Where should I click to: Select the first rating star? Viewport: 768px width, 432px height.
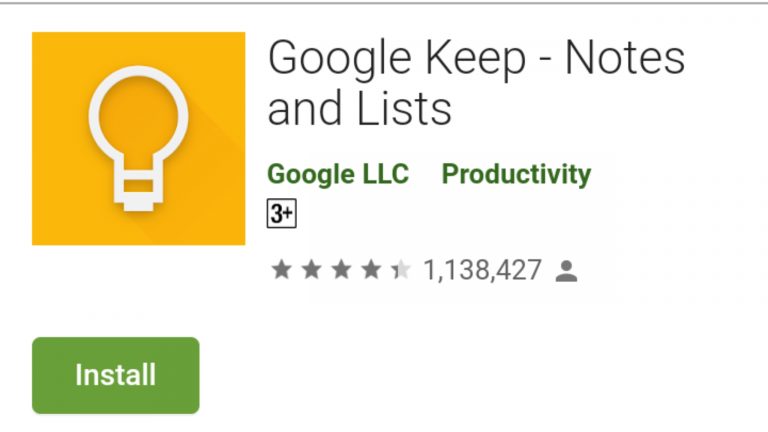282,270
